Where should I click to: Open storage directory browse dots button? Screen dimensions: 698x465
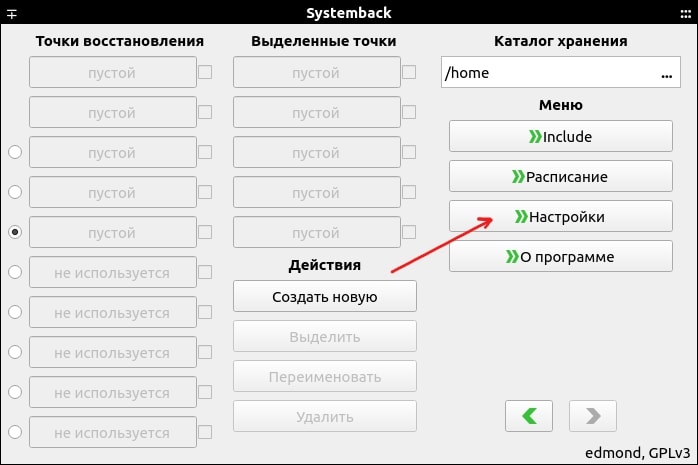pyautogui.click(x=666, y=75)
